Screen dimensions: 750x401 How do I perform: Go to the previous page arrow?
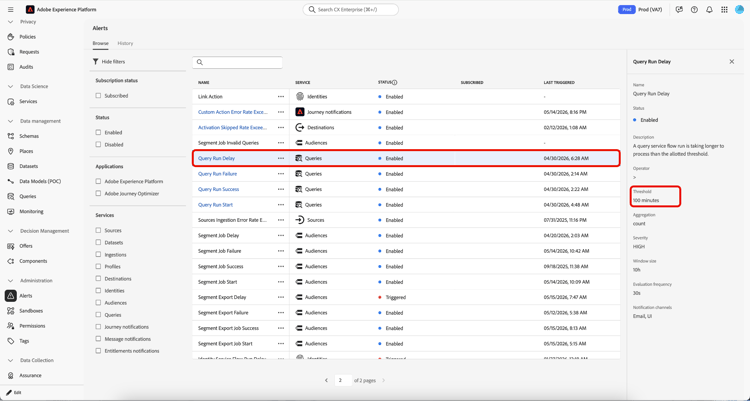(x=326, y=380)
